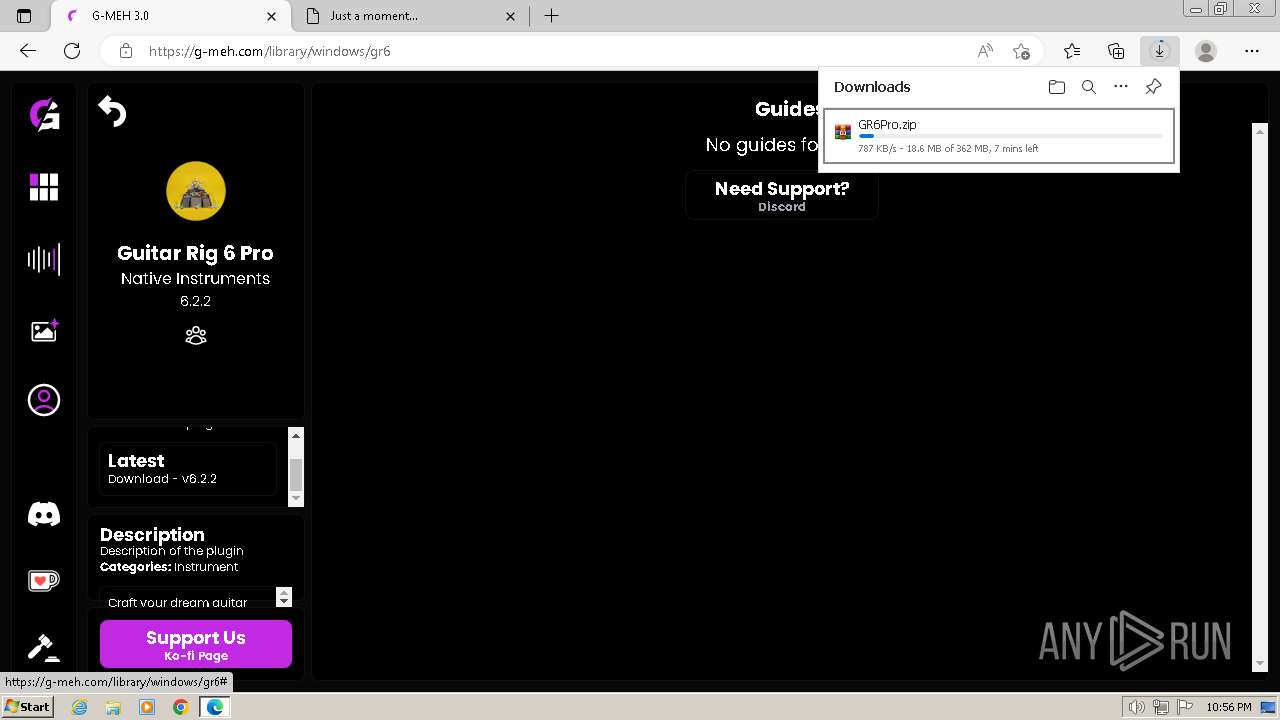Viewport: 1280px width, 720px height.
Task: Click the group users icon under 6.2.2
Action: [196, 336]
